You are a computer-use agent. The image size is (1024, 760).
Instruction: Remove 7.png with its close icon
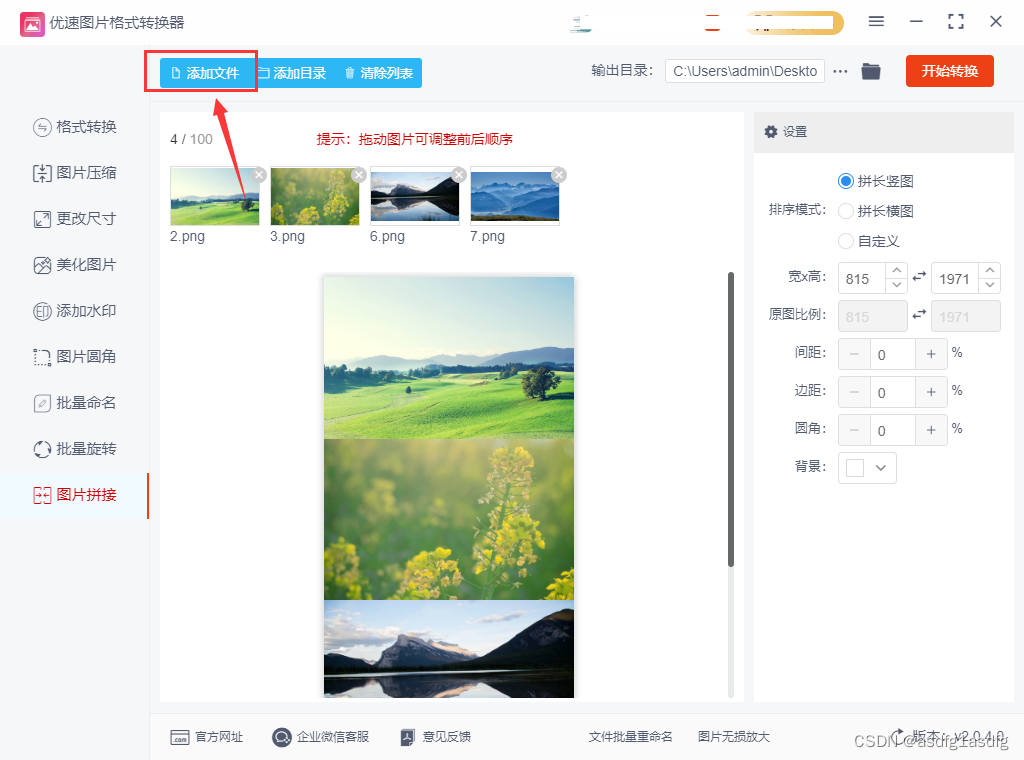(x=559, y=174)
